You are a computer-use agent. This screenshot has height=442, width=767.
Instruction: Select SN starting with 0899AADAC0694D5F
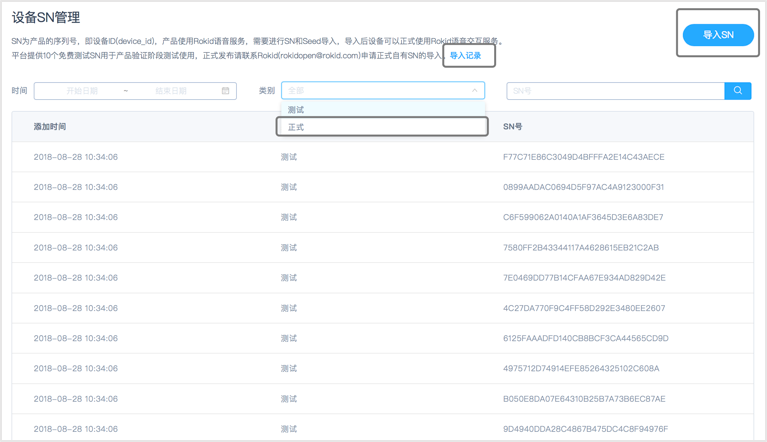(584, 187)
